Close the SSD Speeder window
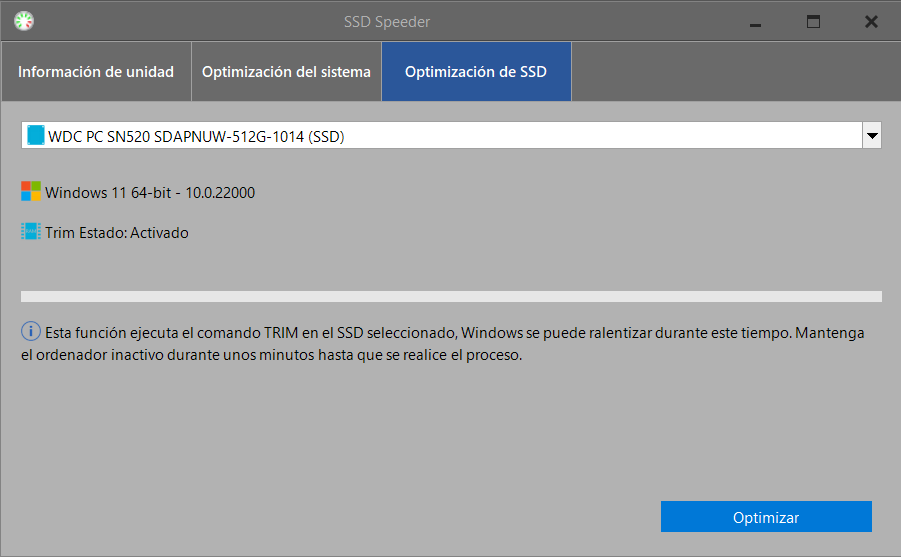This screenshot has width=901, height=557. pos(871,21)
